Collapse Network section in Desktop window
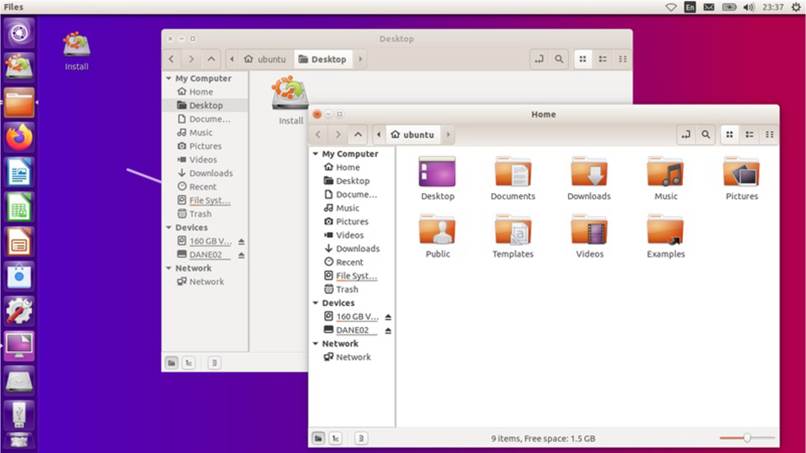 [169, 268]
